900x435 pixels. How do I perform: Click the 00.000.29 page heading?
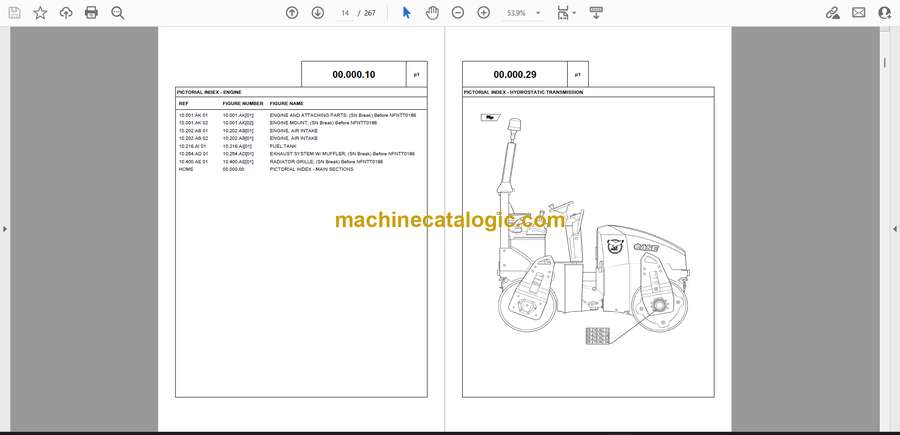[x=515, y=75]
